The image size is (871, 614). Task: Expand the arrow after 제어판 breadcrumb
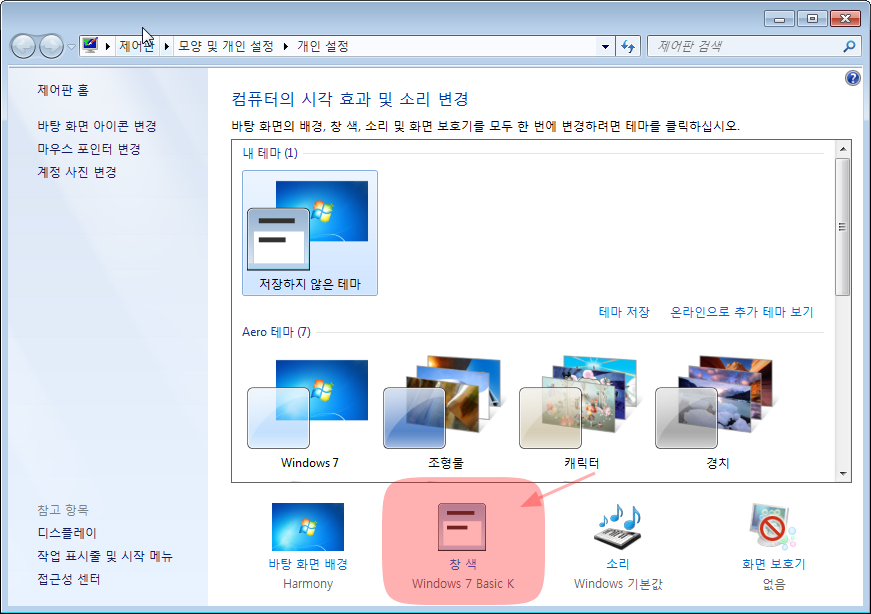pos(166,46)
